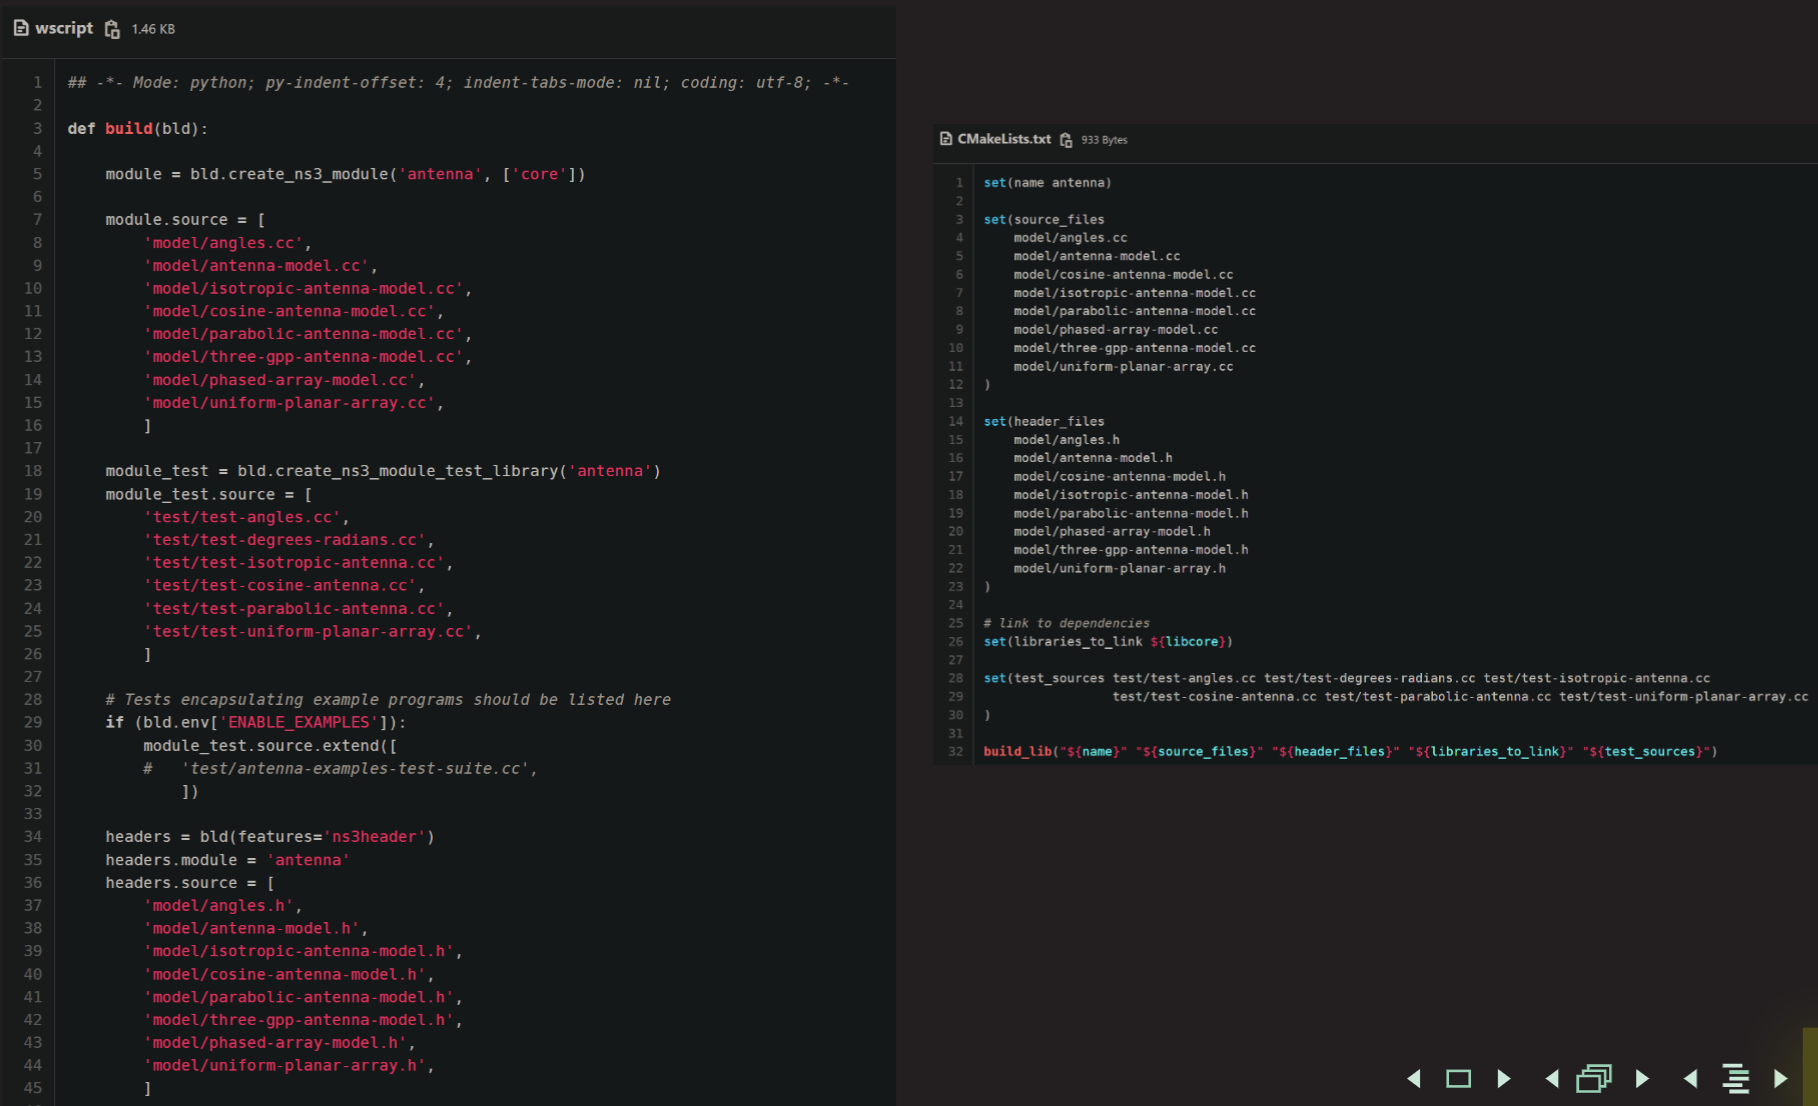
Task: Select 'def build(bld):' line in wscript
Action: point(137,128)
